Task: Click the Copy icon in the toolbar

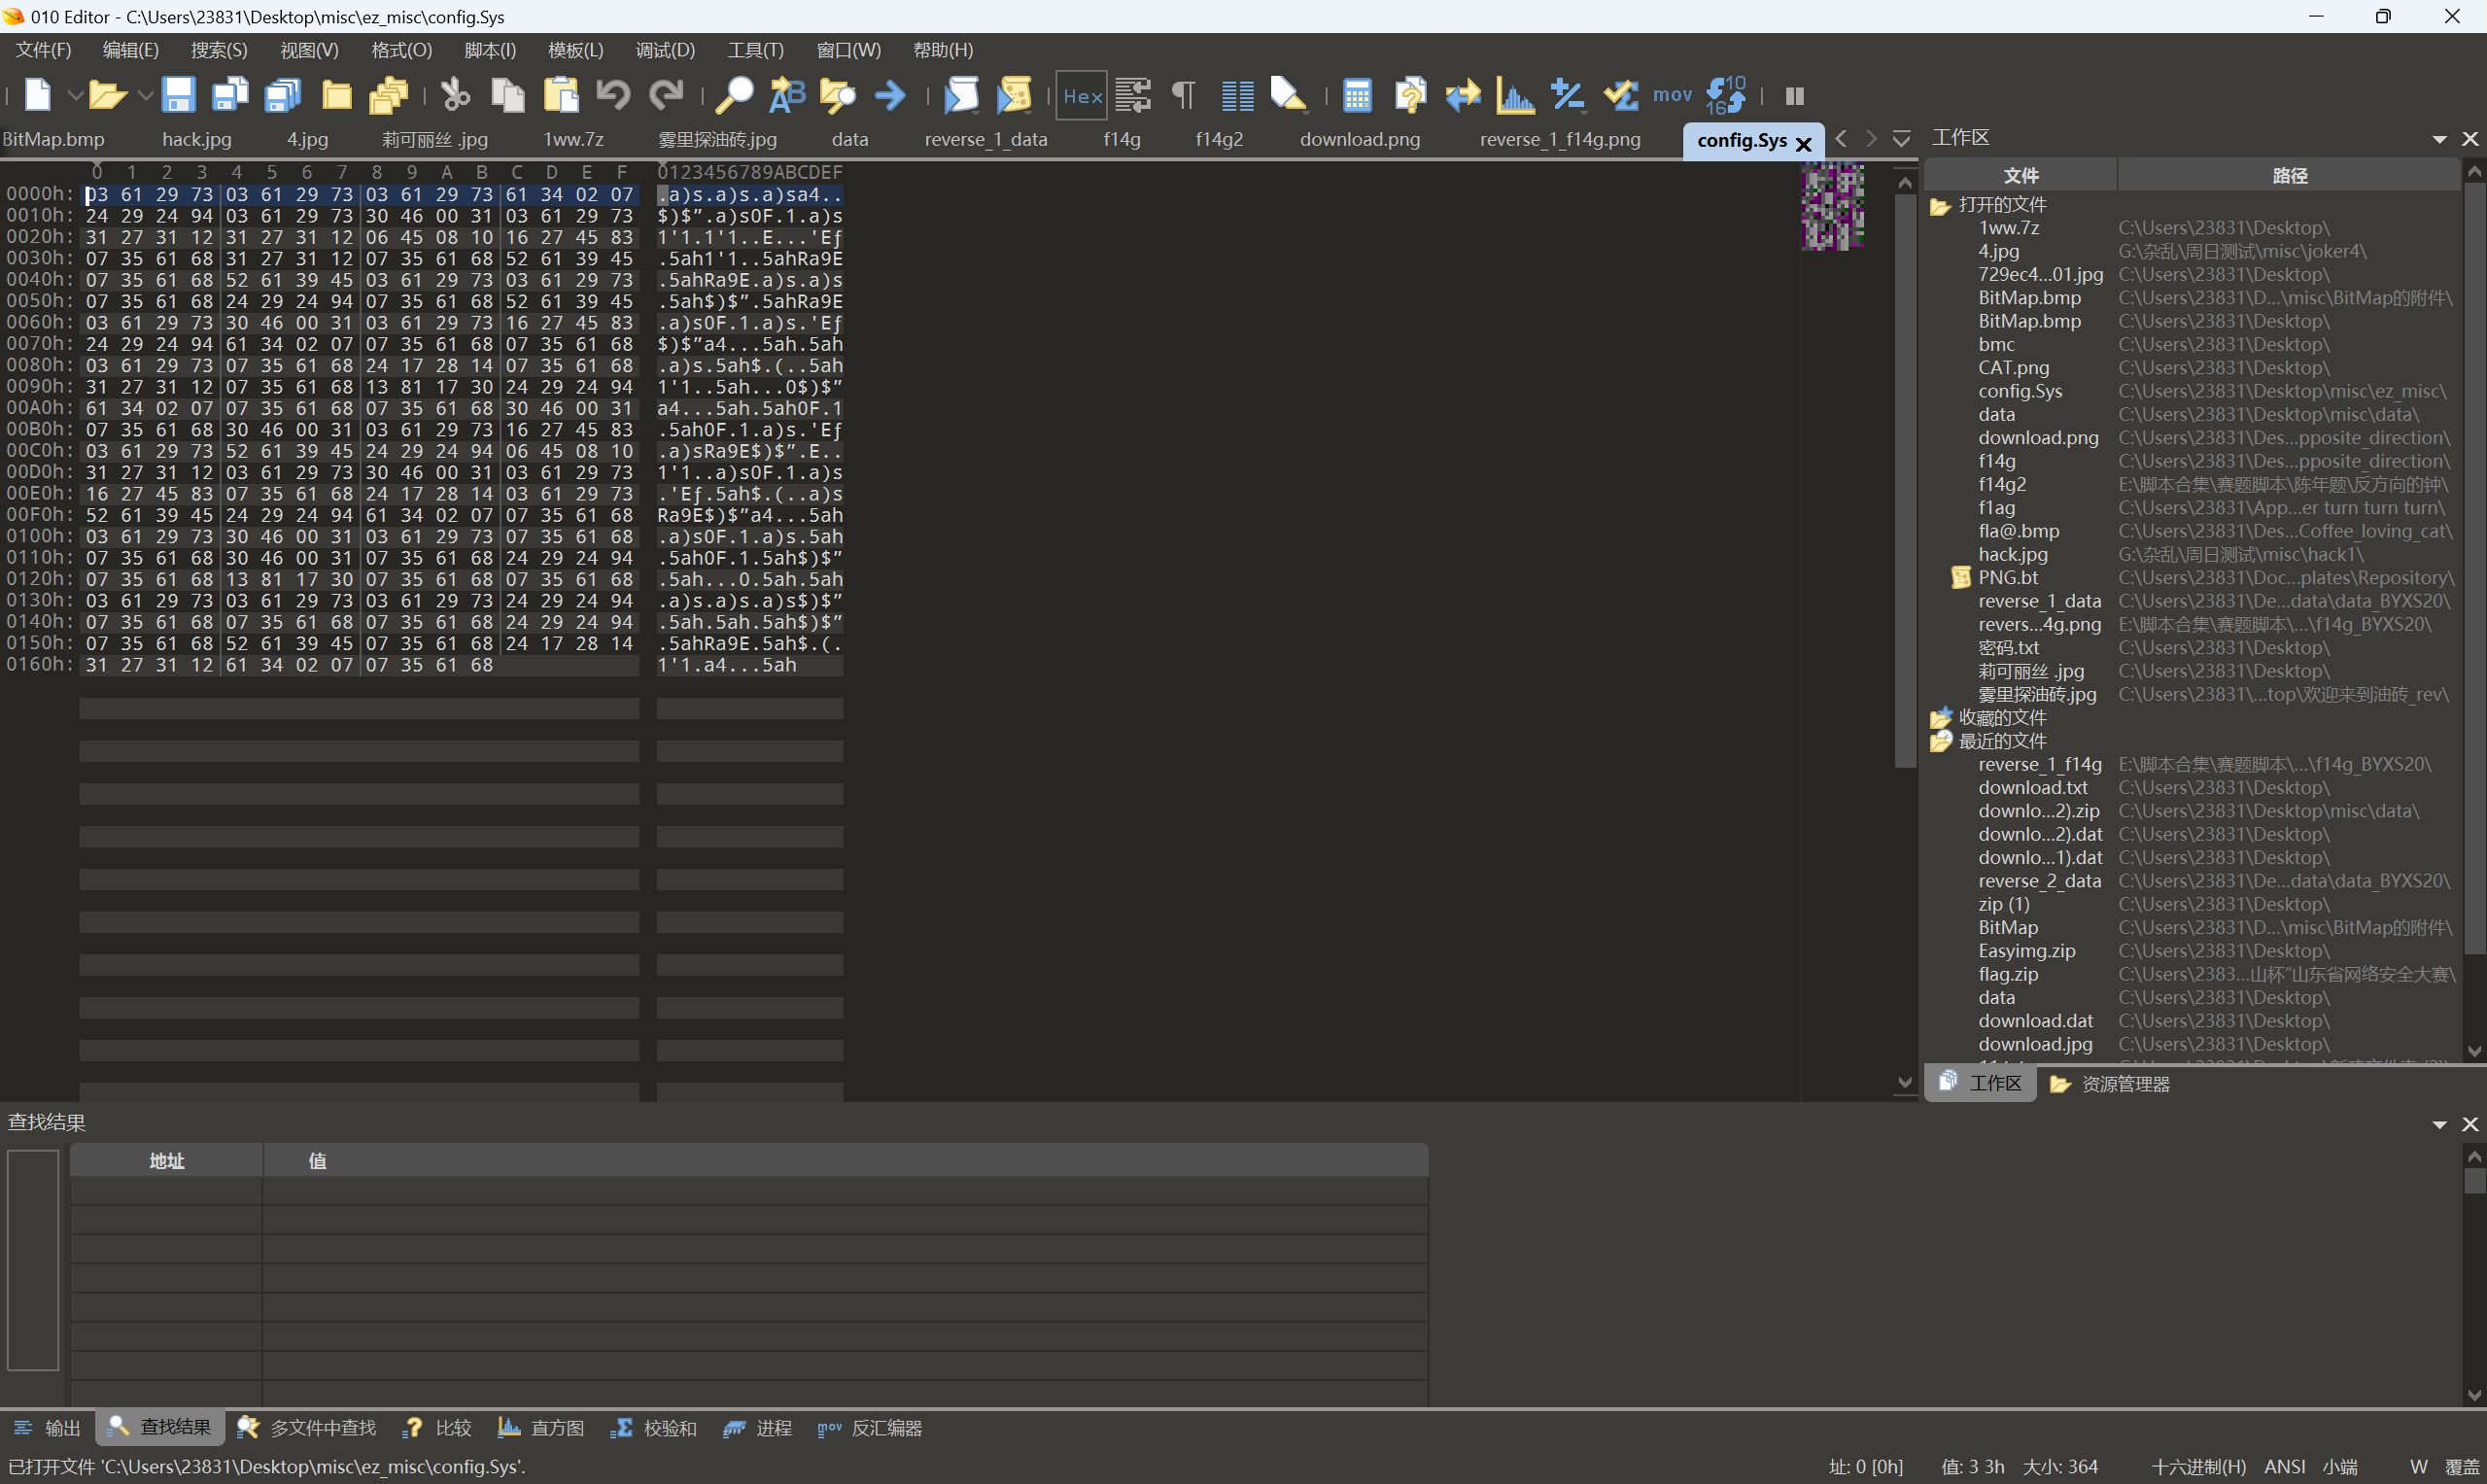Action: 508,95
